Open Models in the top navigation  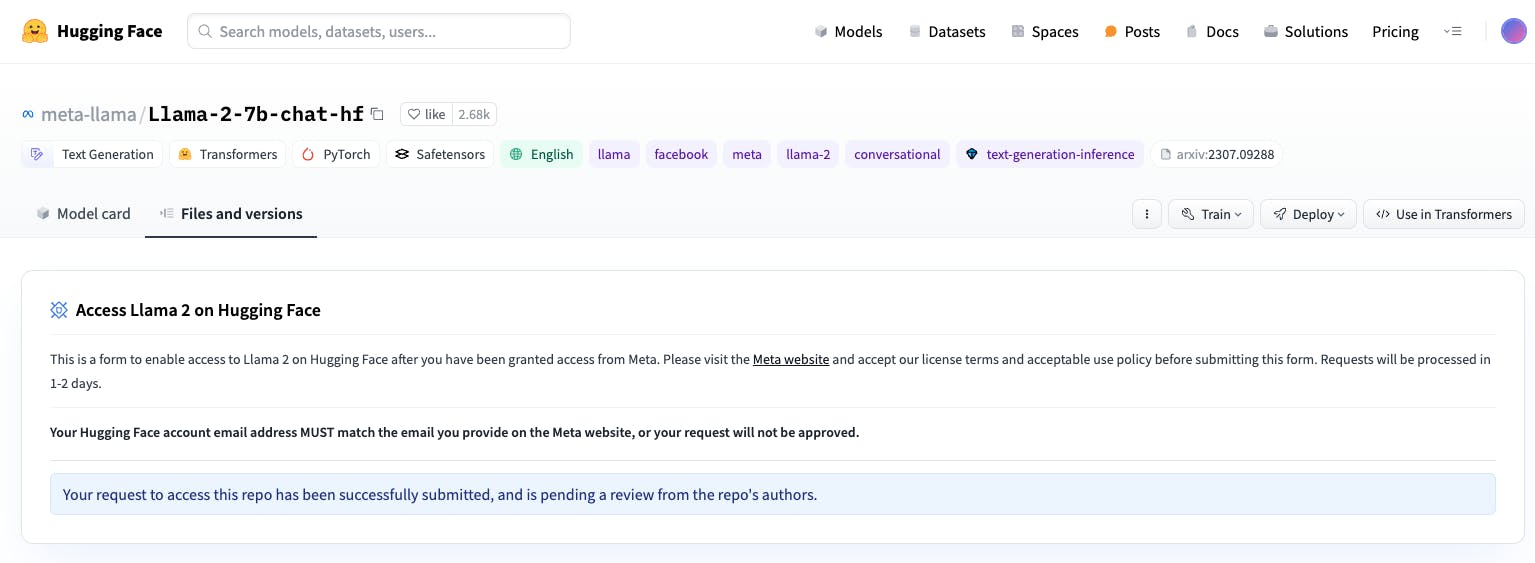[848, 31]
